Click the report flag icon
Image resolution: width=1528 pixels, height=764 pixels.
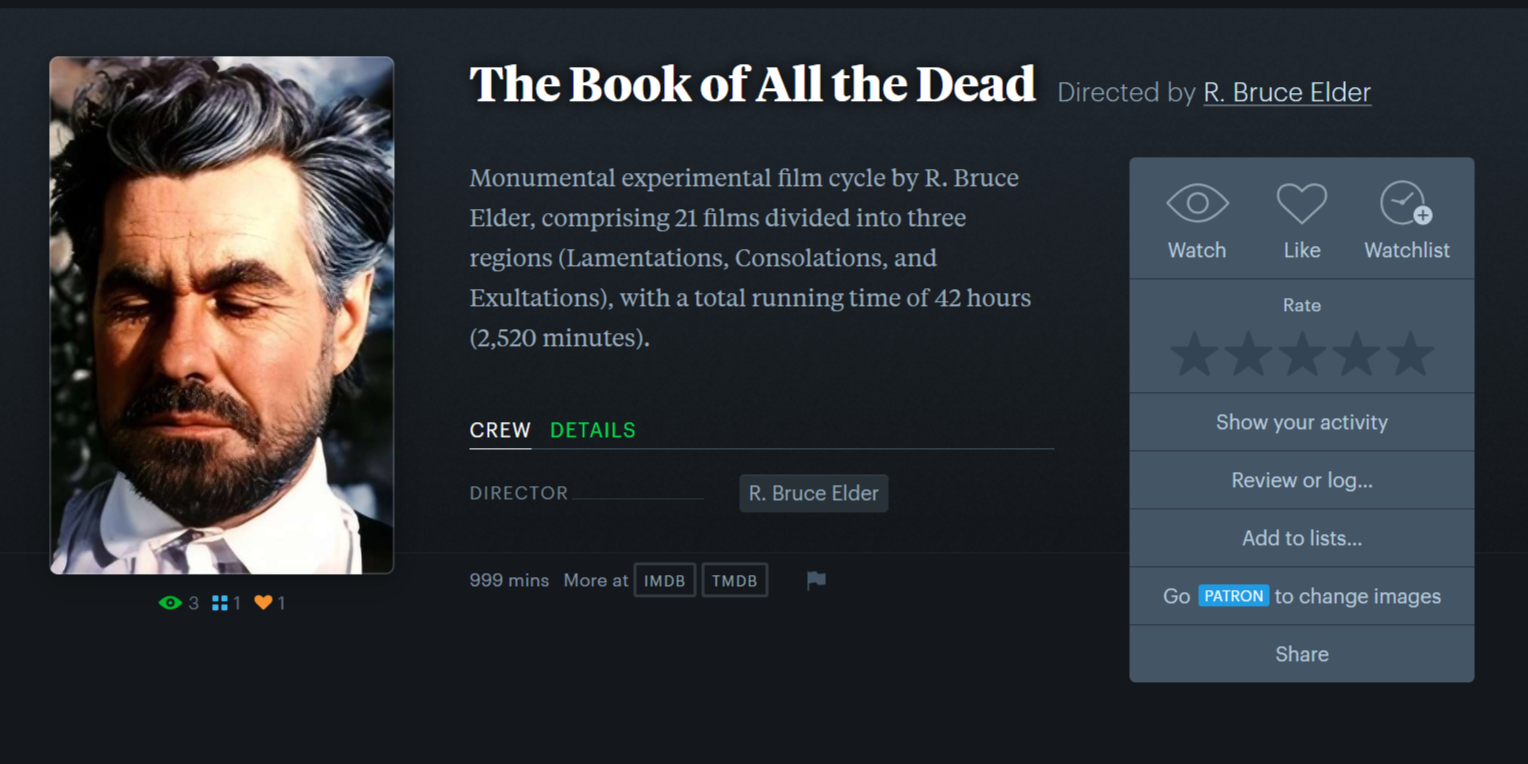tap(816, 580)
